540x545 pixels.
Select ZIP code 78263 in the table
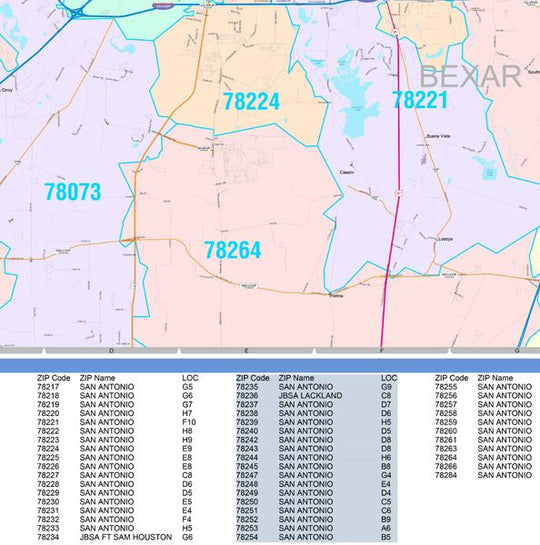click(446, 449)
